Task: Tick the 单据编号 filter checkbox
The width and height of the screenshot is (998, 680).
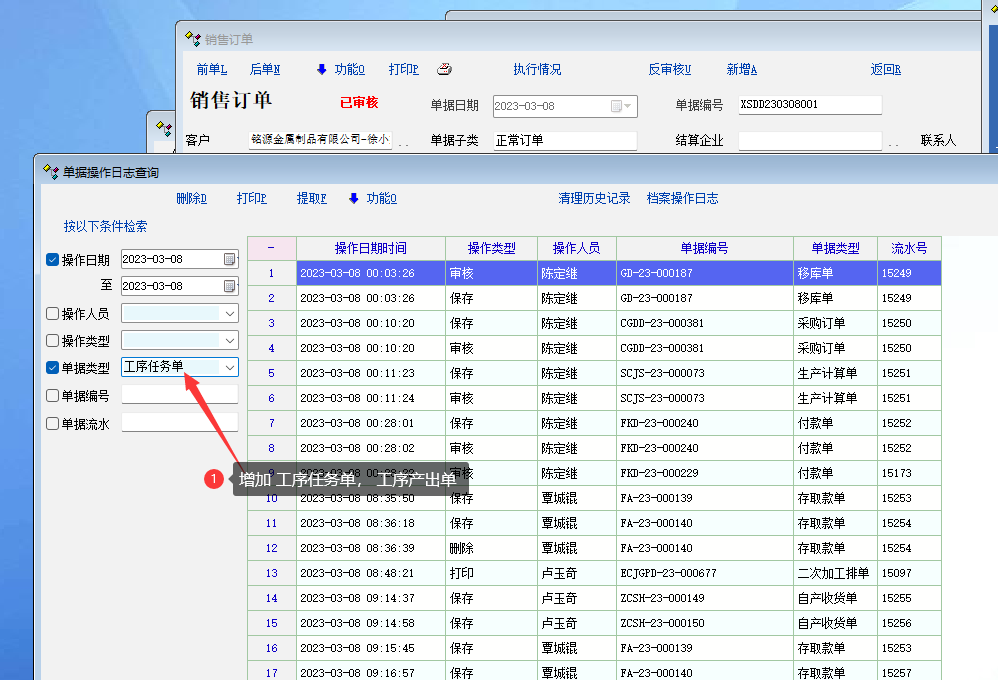Action: [x=53, y=395]
